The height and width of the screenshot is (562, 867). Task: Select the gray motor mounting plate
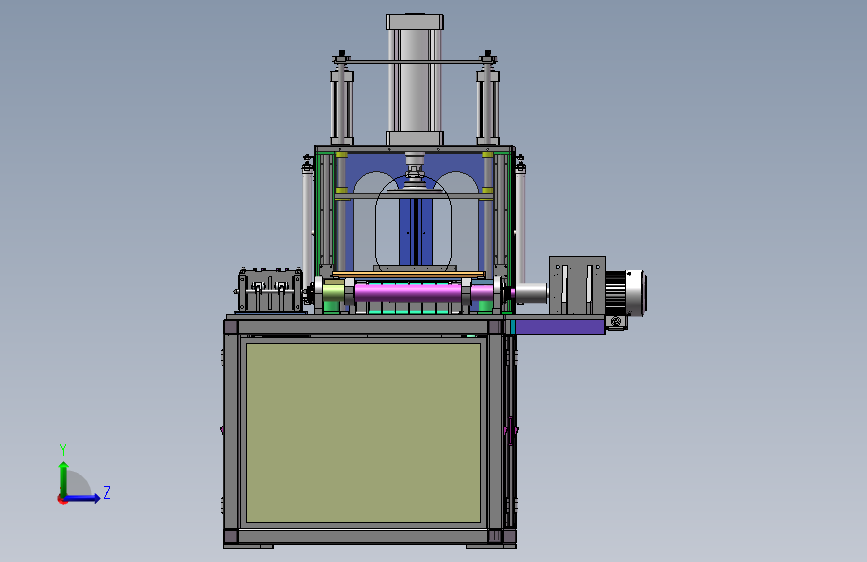(577, 285)
